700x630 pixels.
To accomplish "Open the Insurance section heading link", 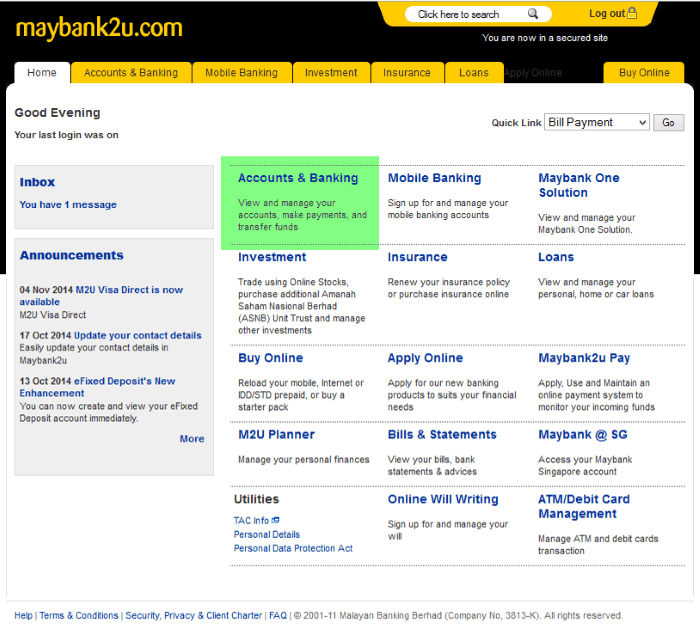I will coord(417,257).
